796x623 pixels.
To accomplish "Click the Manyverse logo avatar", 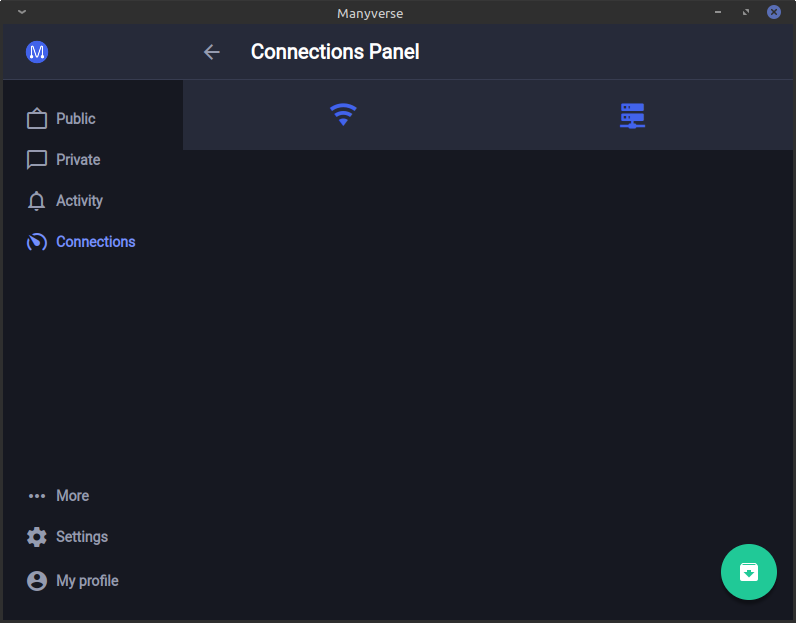I will pyautogui.click(x=37, y=52).
